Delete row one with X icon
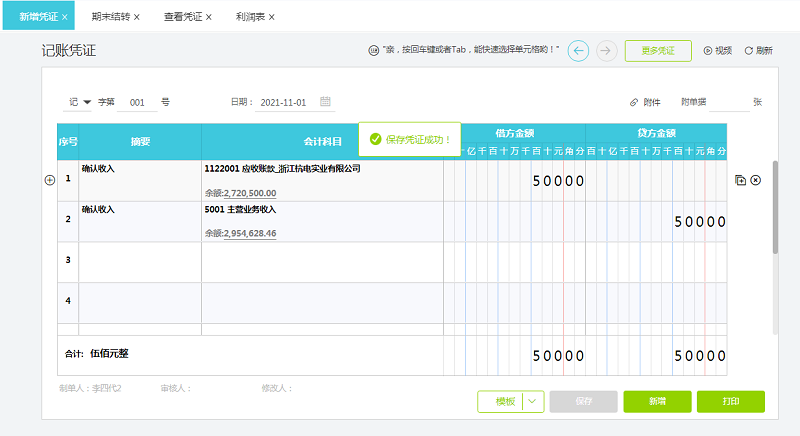800x436 pixels. click(755, 180)
